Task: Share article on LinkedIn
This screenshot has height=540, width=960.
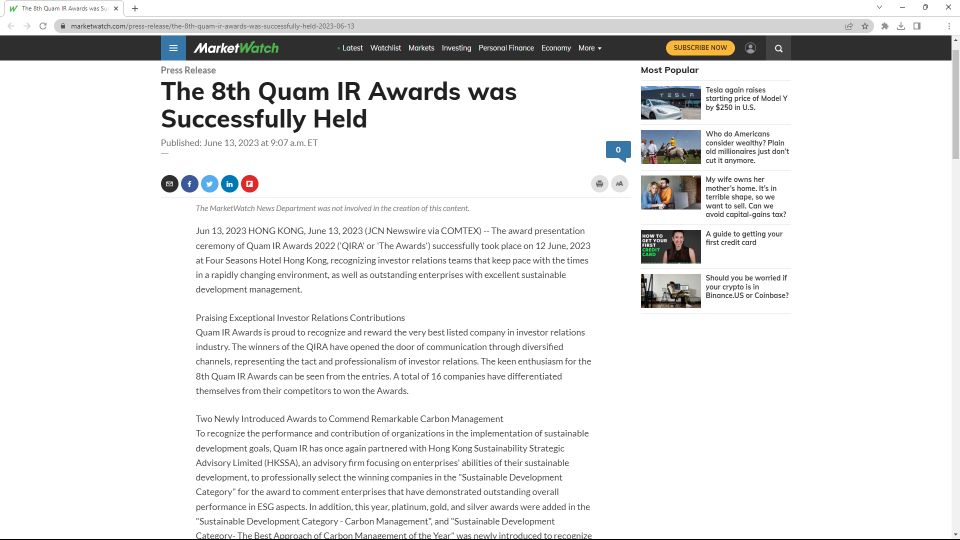Action: click(x=230, y=184)
